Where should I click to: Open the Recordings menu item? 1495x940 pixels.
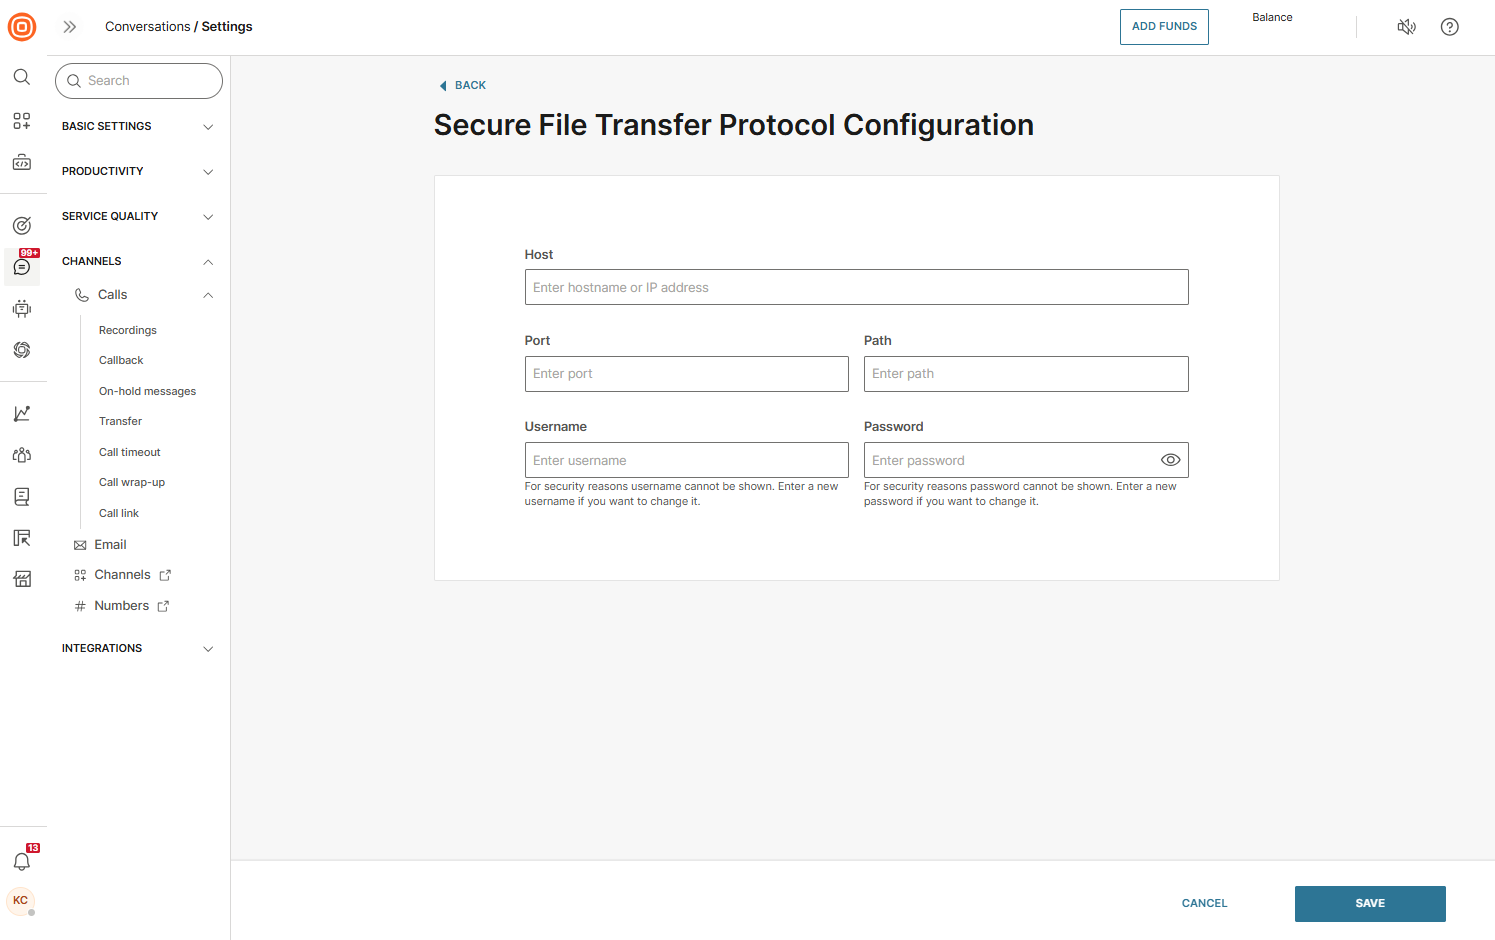pos(128,330)
